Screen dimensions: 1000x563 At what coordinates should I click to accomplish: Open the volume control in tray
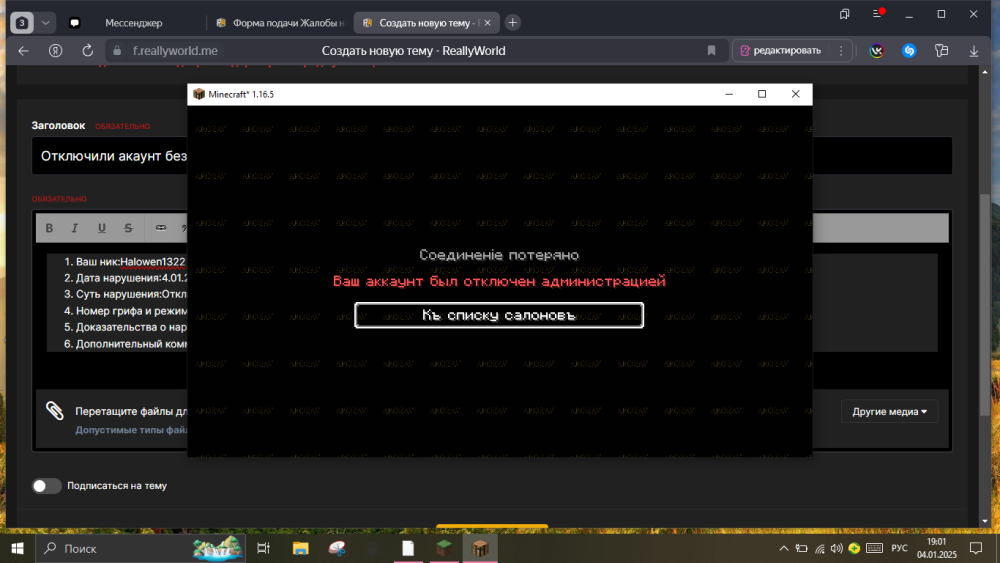coord(837,548)
